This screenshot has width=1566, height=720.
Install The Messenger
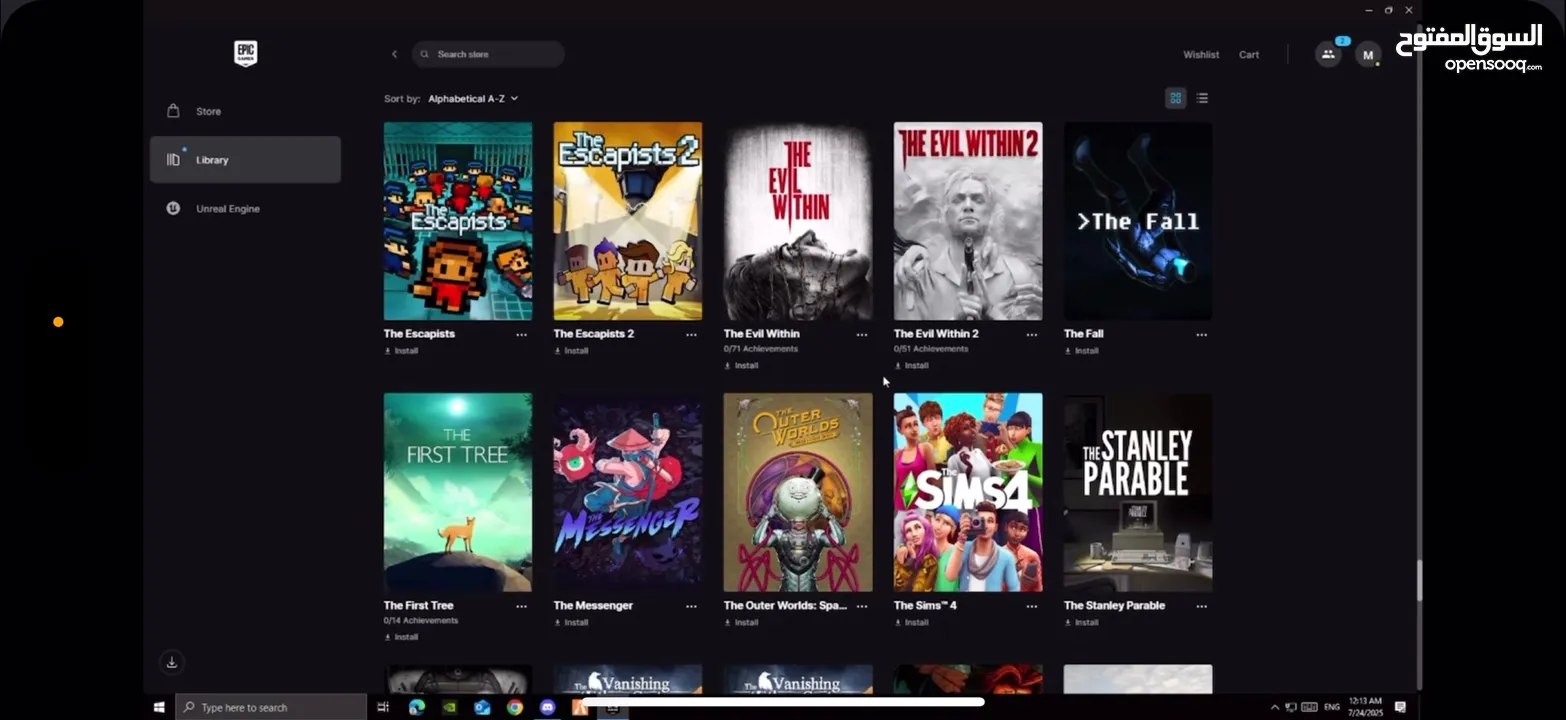(571, 622)
